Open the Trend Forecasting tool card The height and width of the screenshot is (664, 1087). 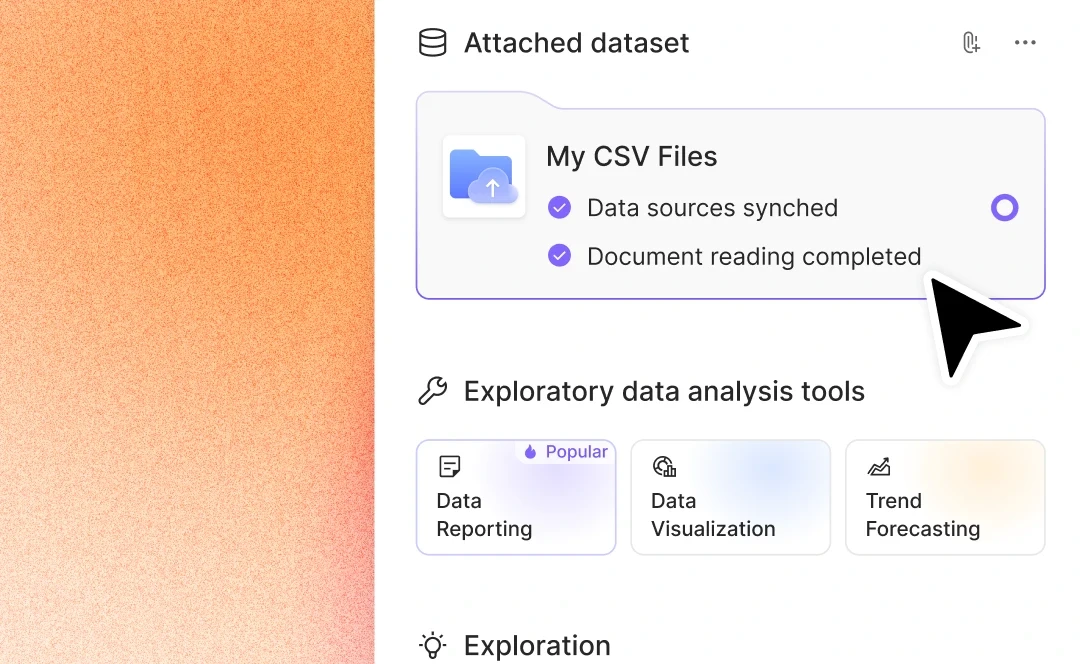pyautogui.click(x=945, y=497)
